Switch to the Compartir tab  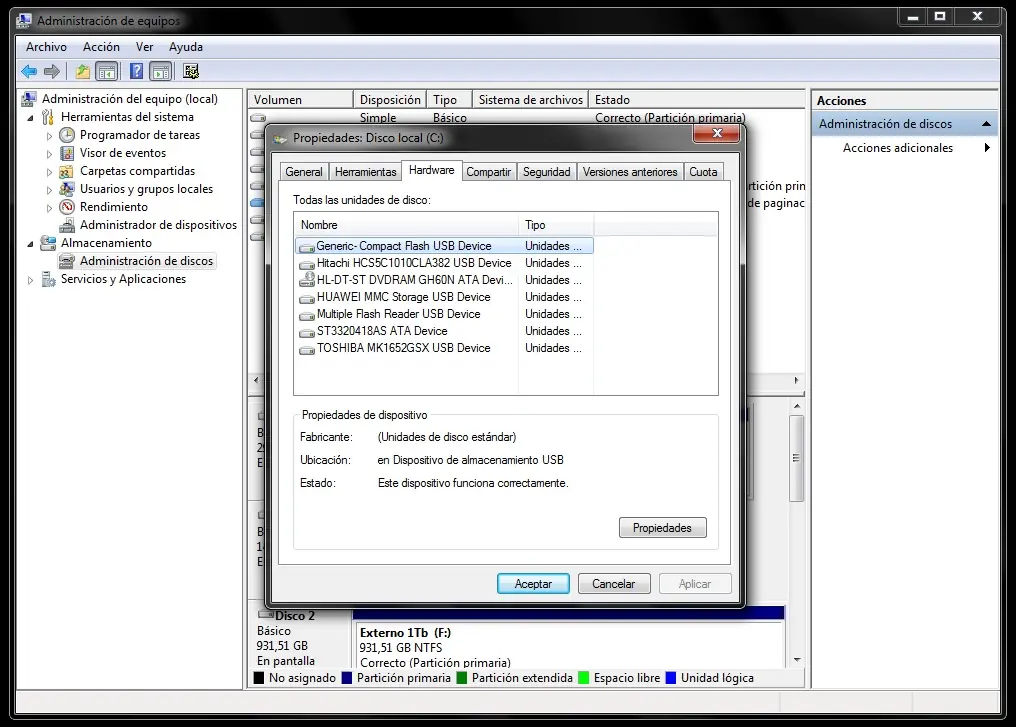pyautogui.click(x=489, y=172)
